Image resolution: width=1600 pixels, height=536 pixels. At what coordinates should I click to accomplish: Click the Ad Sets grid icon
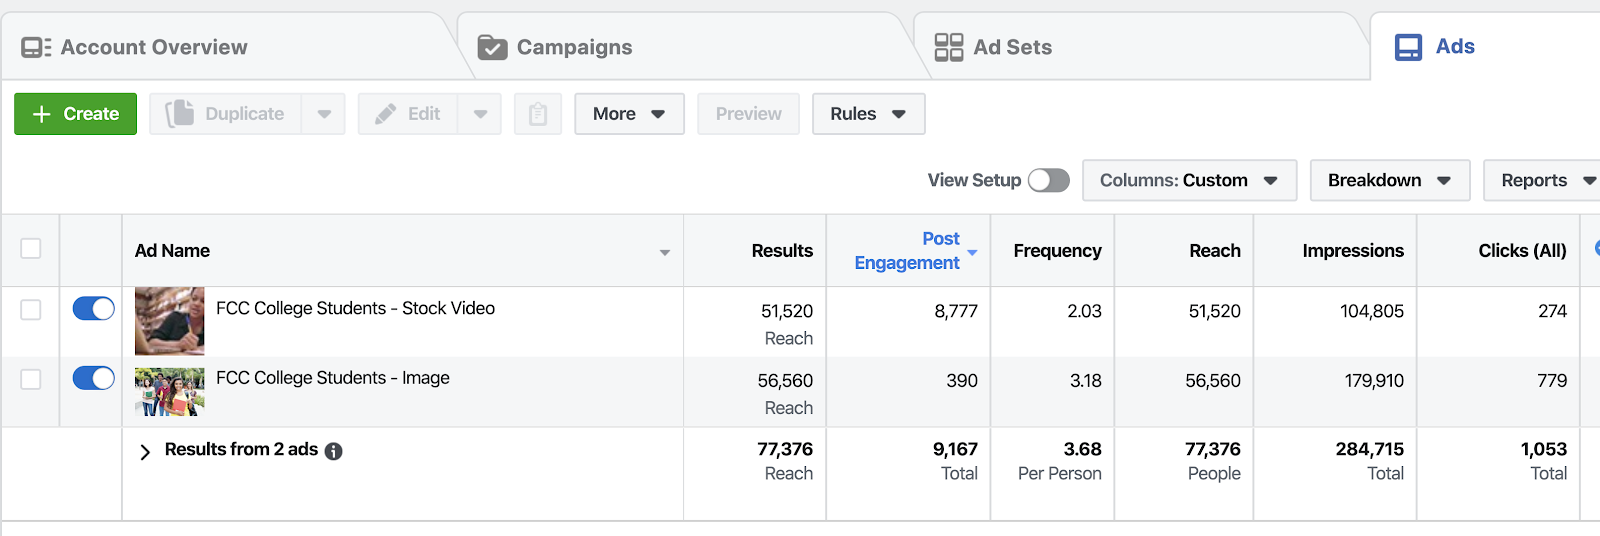point(948,47)
